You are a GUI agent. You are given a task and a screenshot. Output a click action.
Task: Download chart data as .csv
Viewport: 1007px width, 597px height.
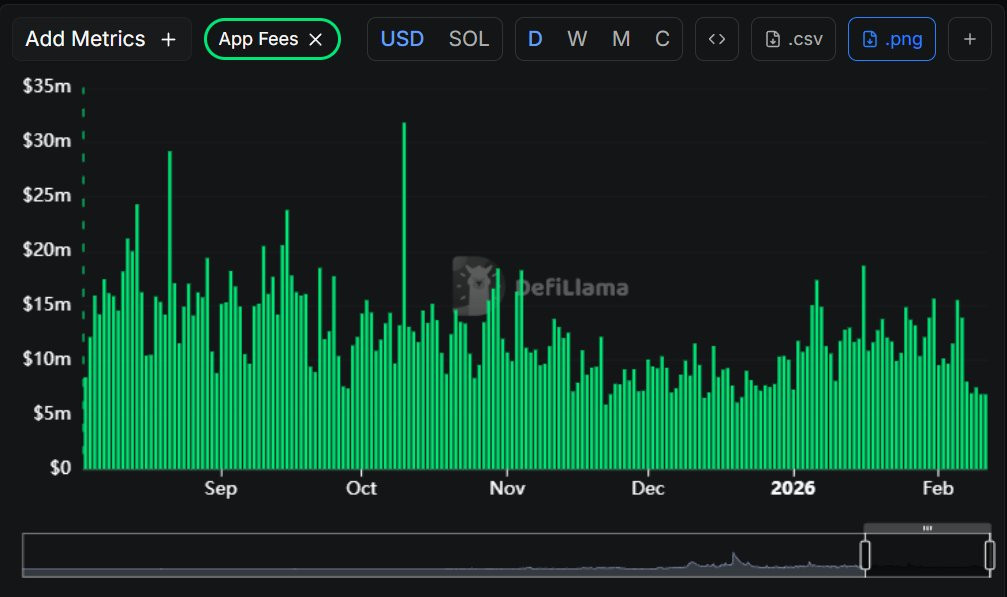click(x=793, y=39)
